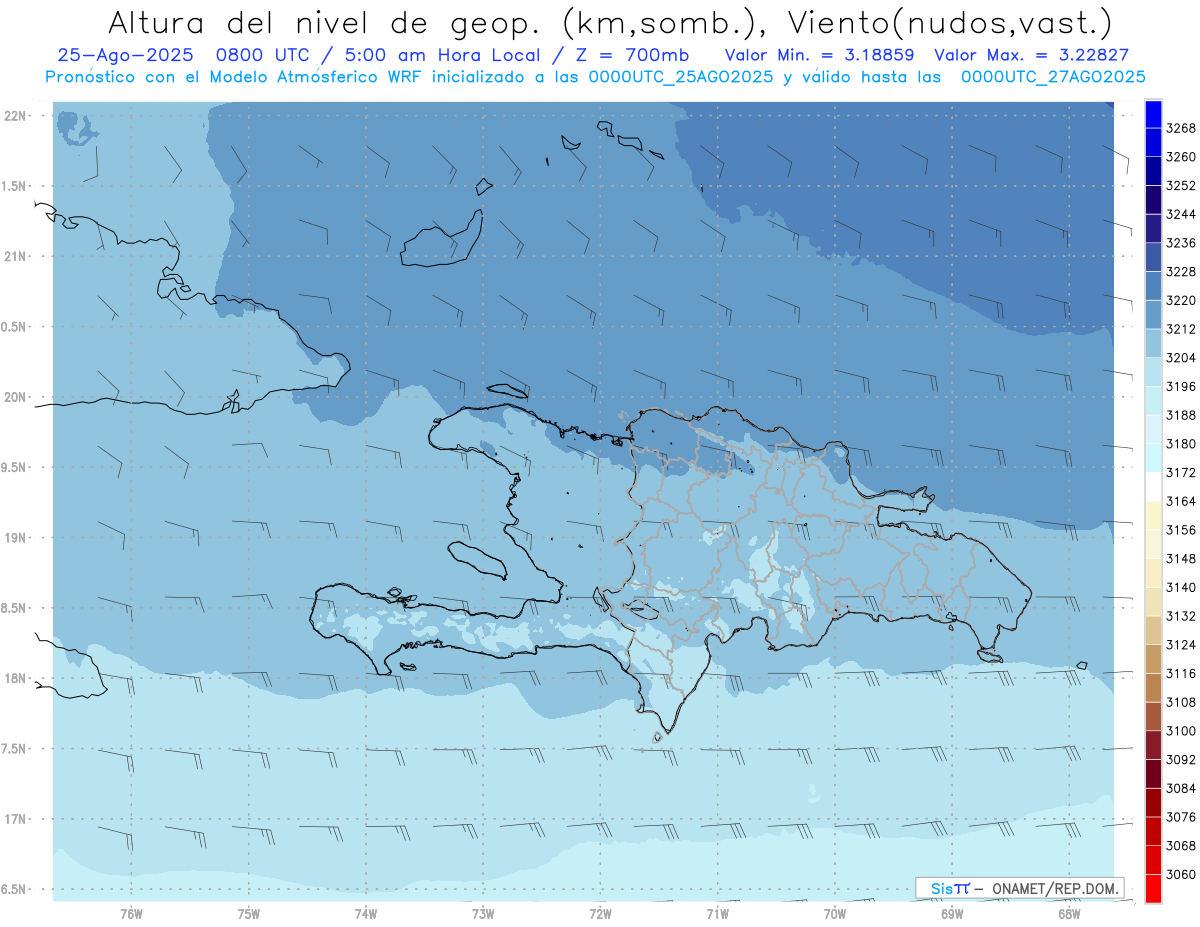The height and width of the screenshot is (927, 1200).
Task: Click the 72W longitude axis label
Action: coord(600,914)
